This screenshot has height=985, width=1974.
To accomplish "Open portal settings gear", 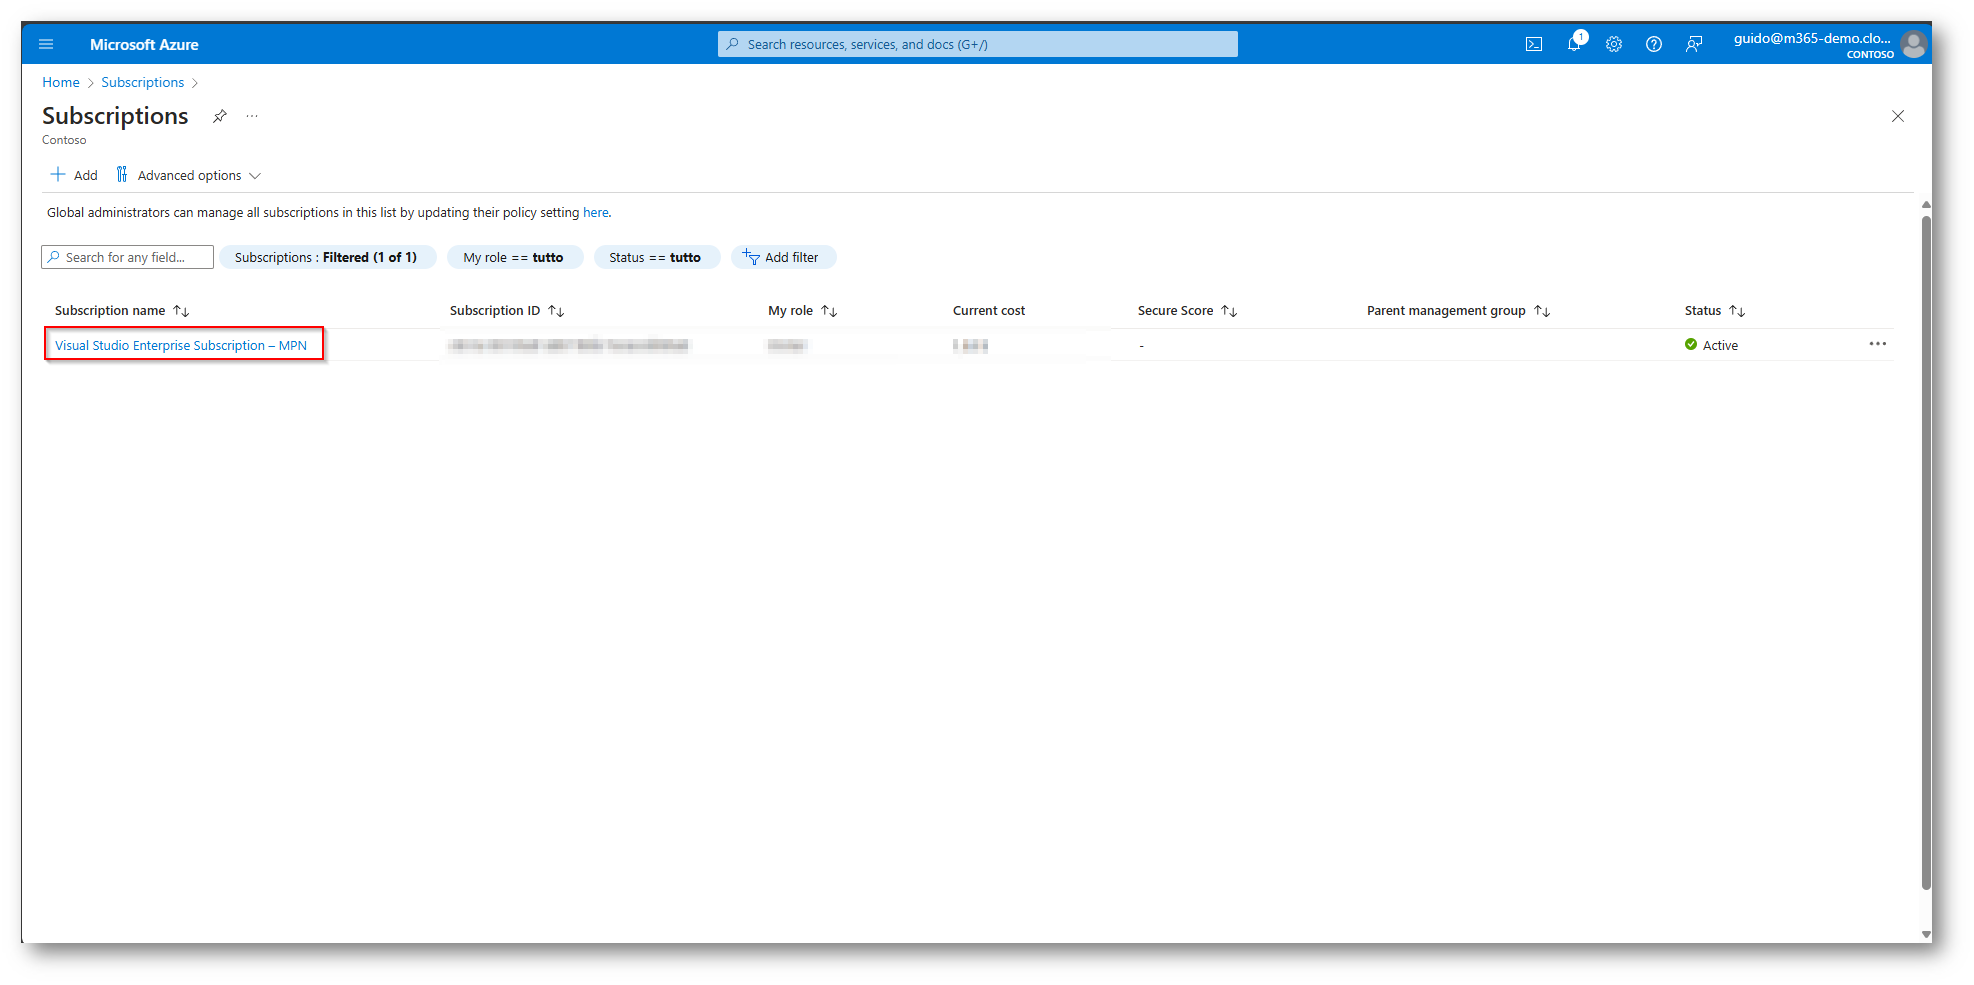I will click(x=1614, y=44).
